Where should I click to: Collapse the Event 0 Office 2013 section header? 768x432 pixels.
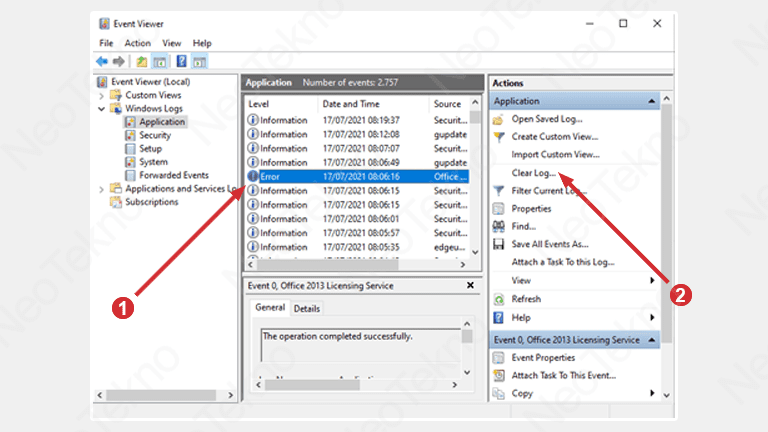coord(651,340)
